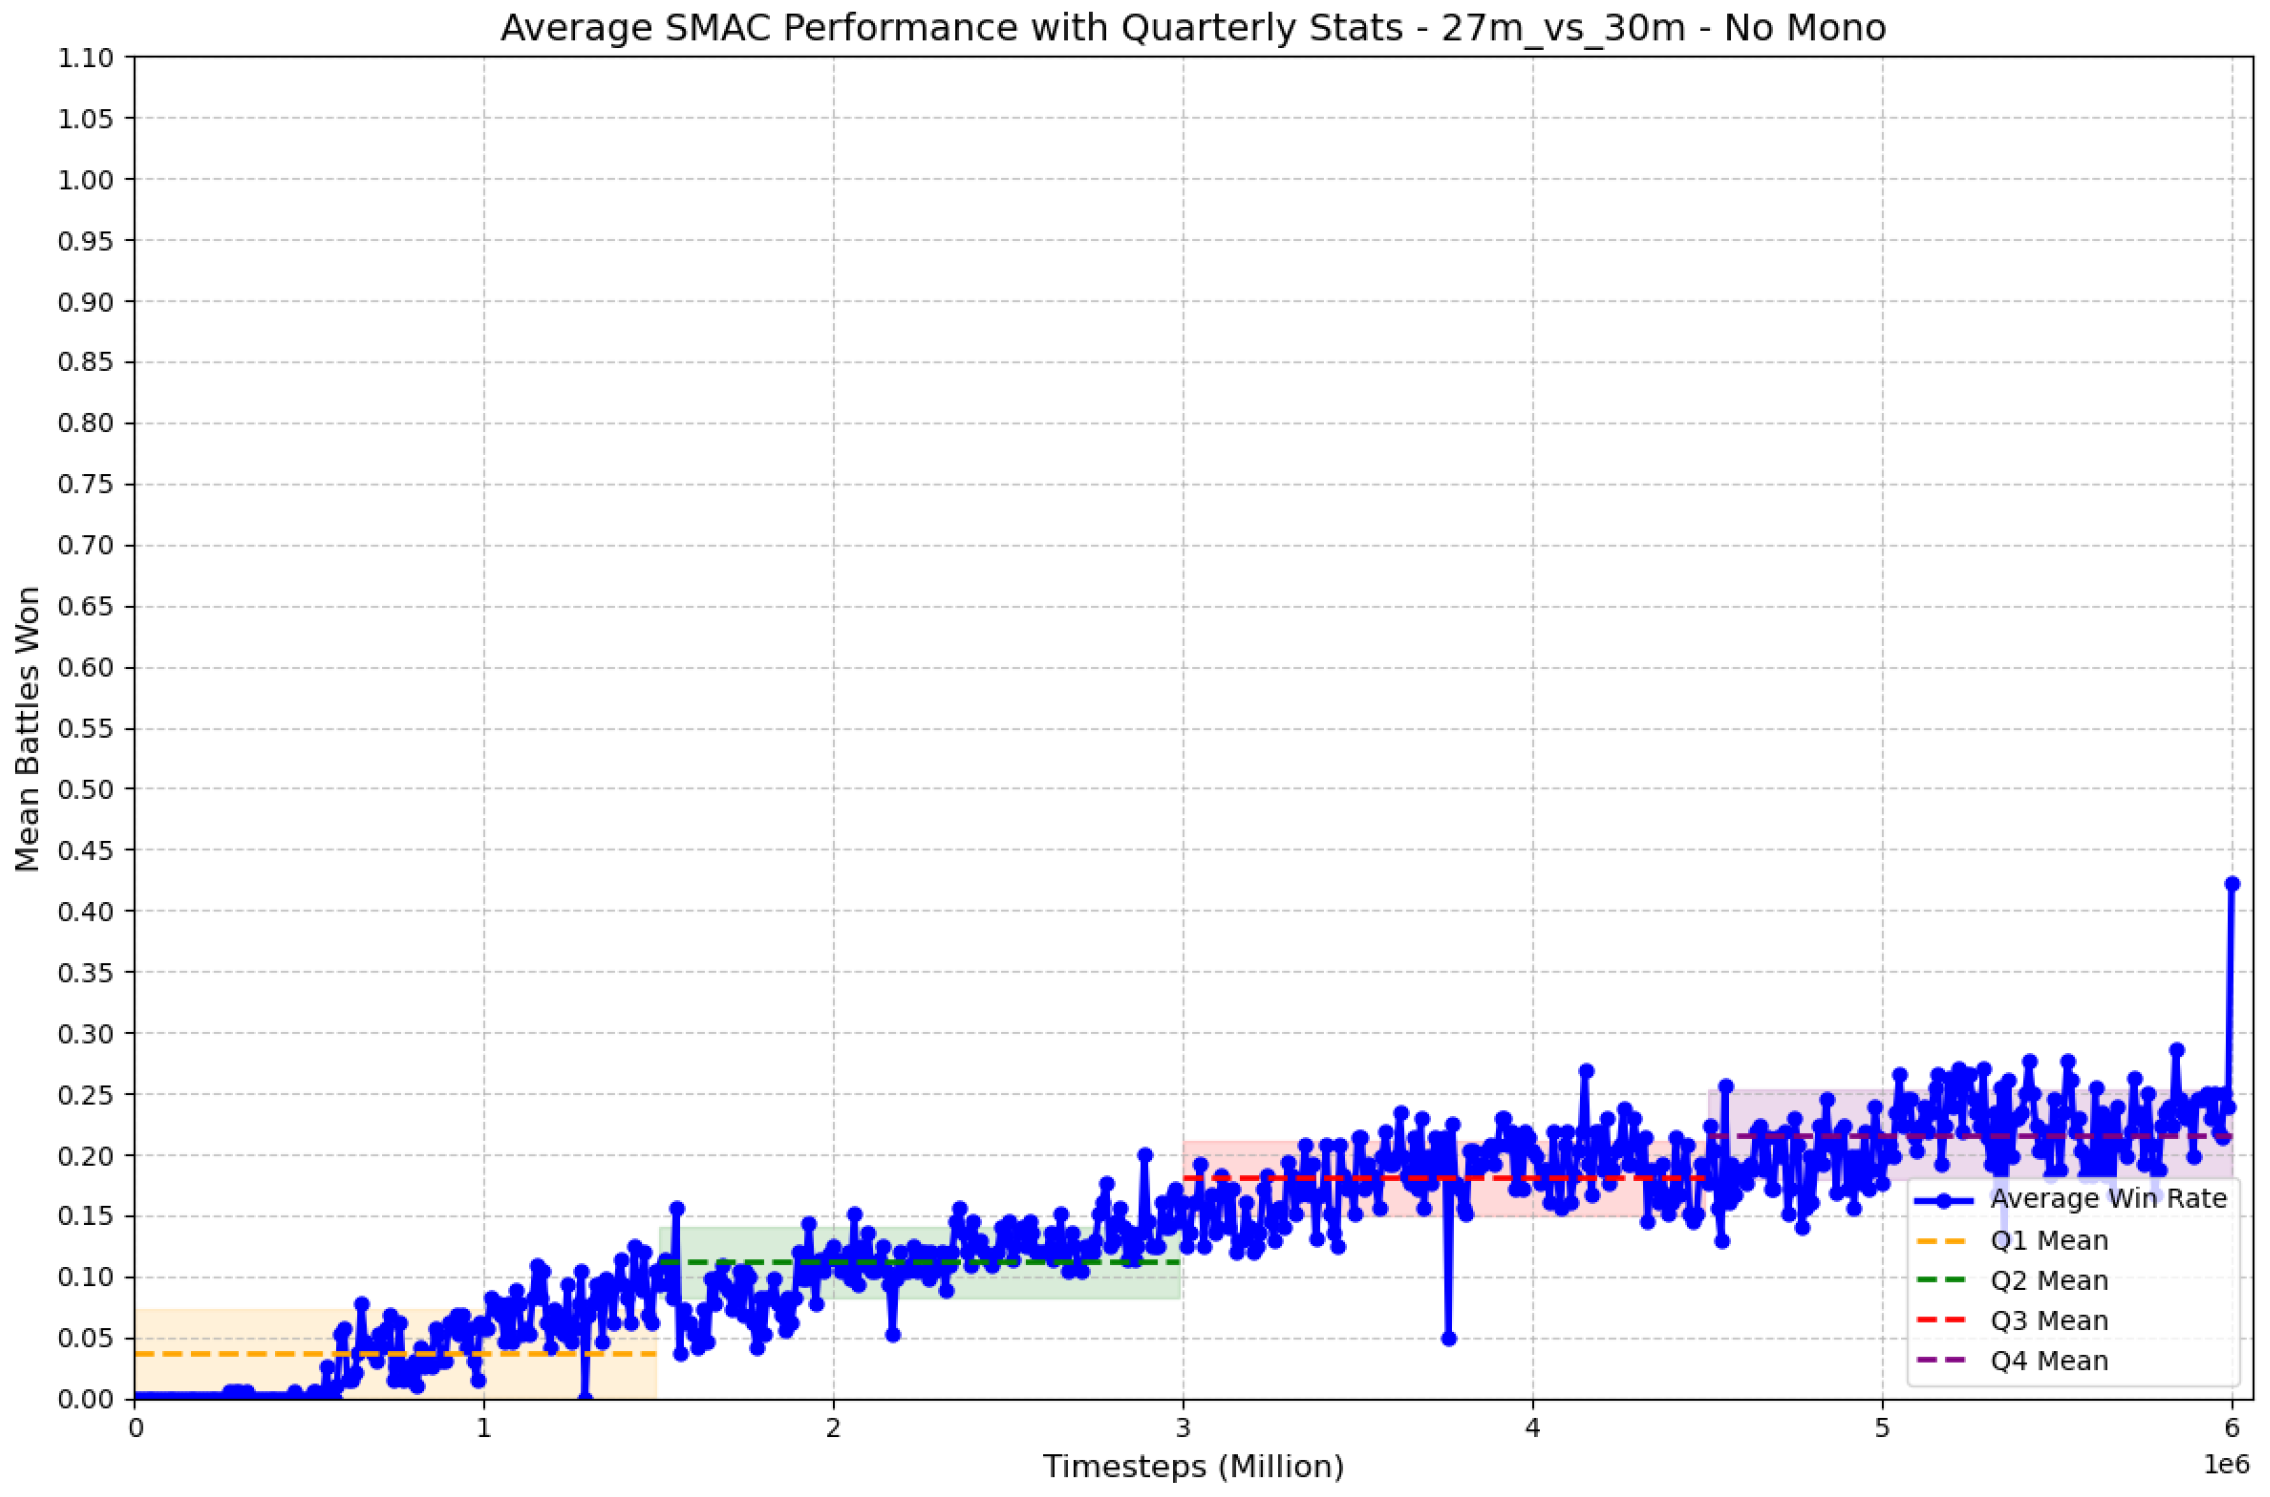Image resolution: width=2270 pixels, height=1497 pixels.
Task: Click the purple Q4 Mean legend line
Action: [x=1943, y=1360]
